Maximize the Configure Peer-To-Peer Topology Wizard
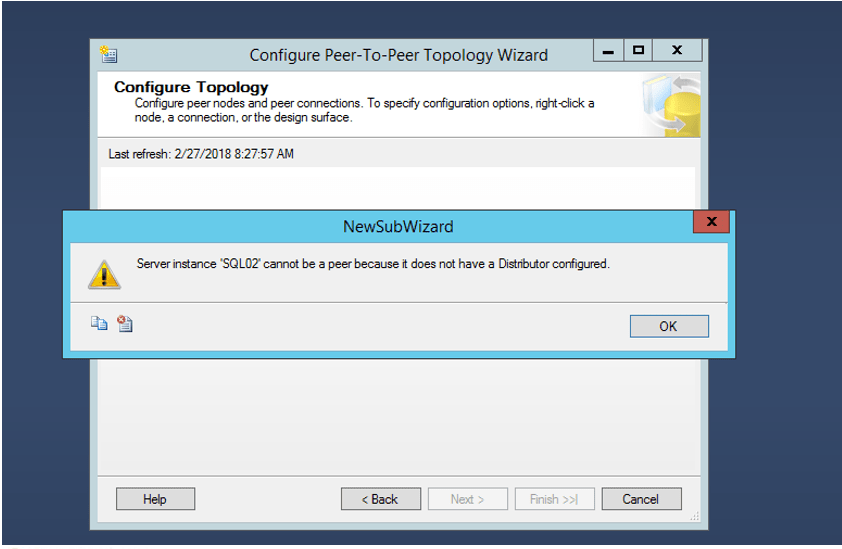This screenshot has width=842, height=549. 638,50
